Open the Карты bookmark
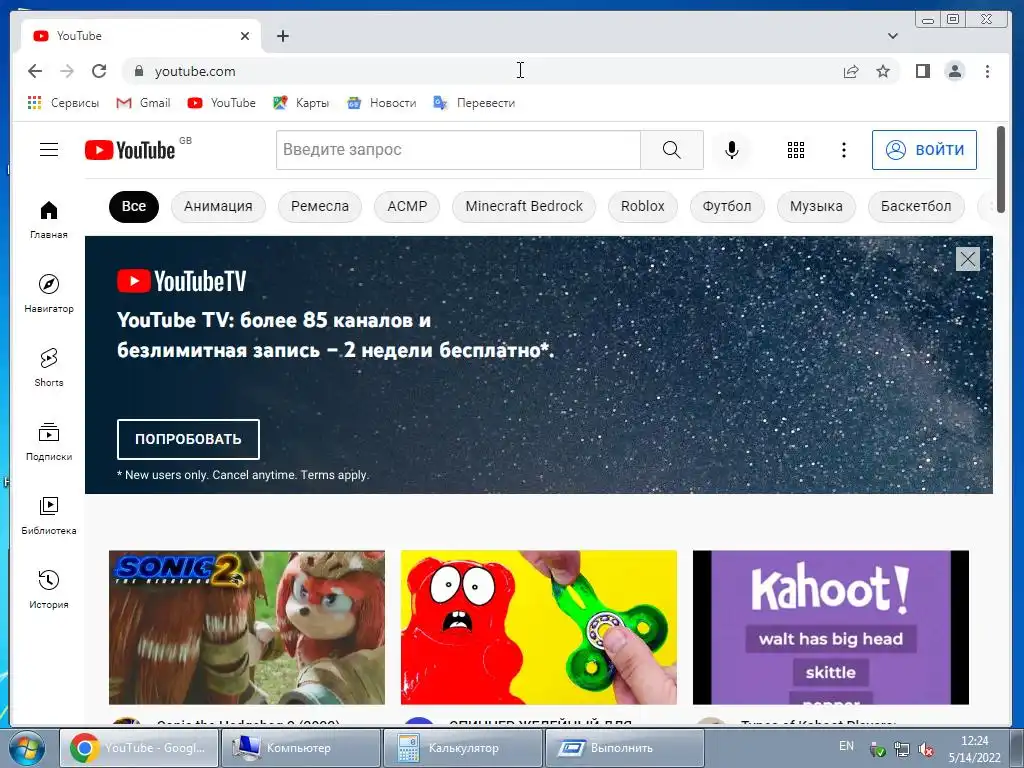This screenshot has width=1024, height=768. (x=301, y=103)
